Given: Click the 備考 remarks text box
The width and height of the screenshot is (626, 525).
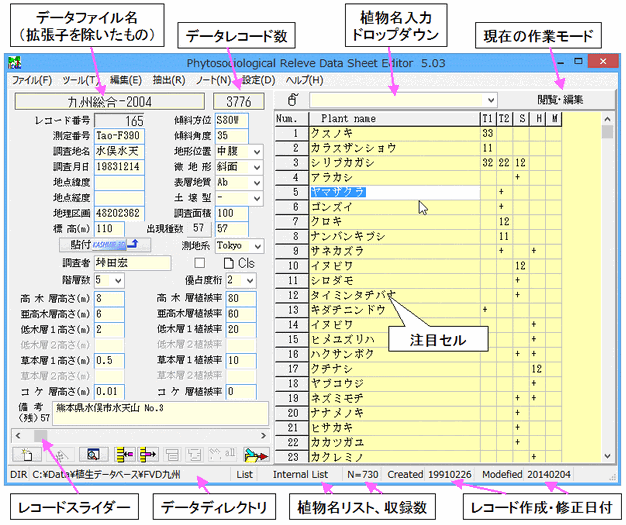Looking at the screenshot, I should point(161,413).
